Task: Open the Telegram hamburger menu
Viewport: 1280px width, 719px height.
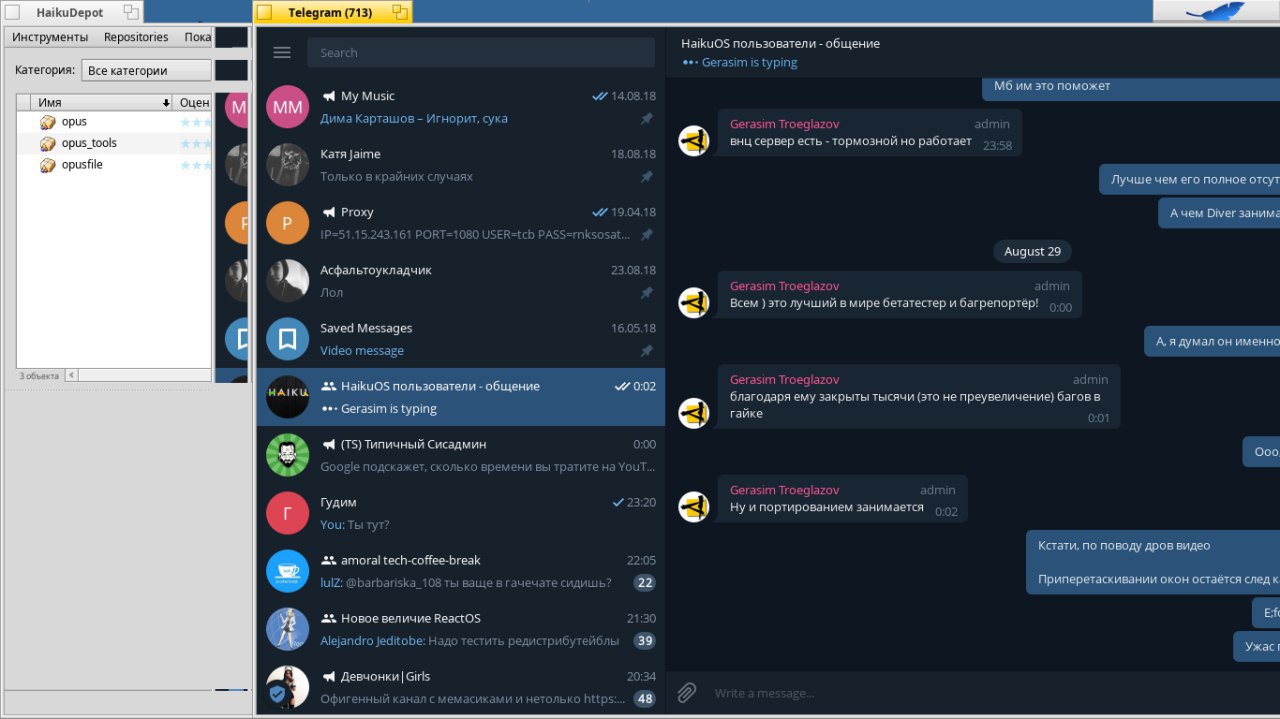Action: tap(282, 52)
